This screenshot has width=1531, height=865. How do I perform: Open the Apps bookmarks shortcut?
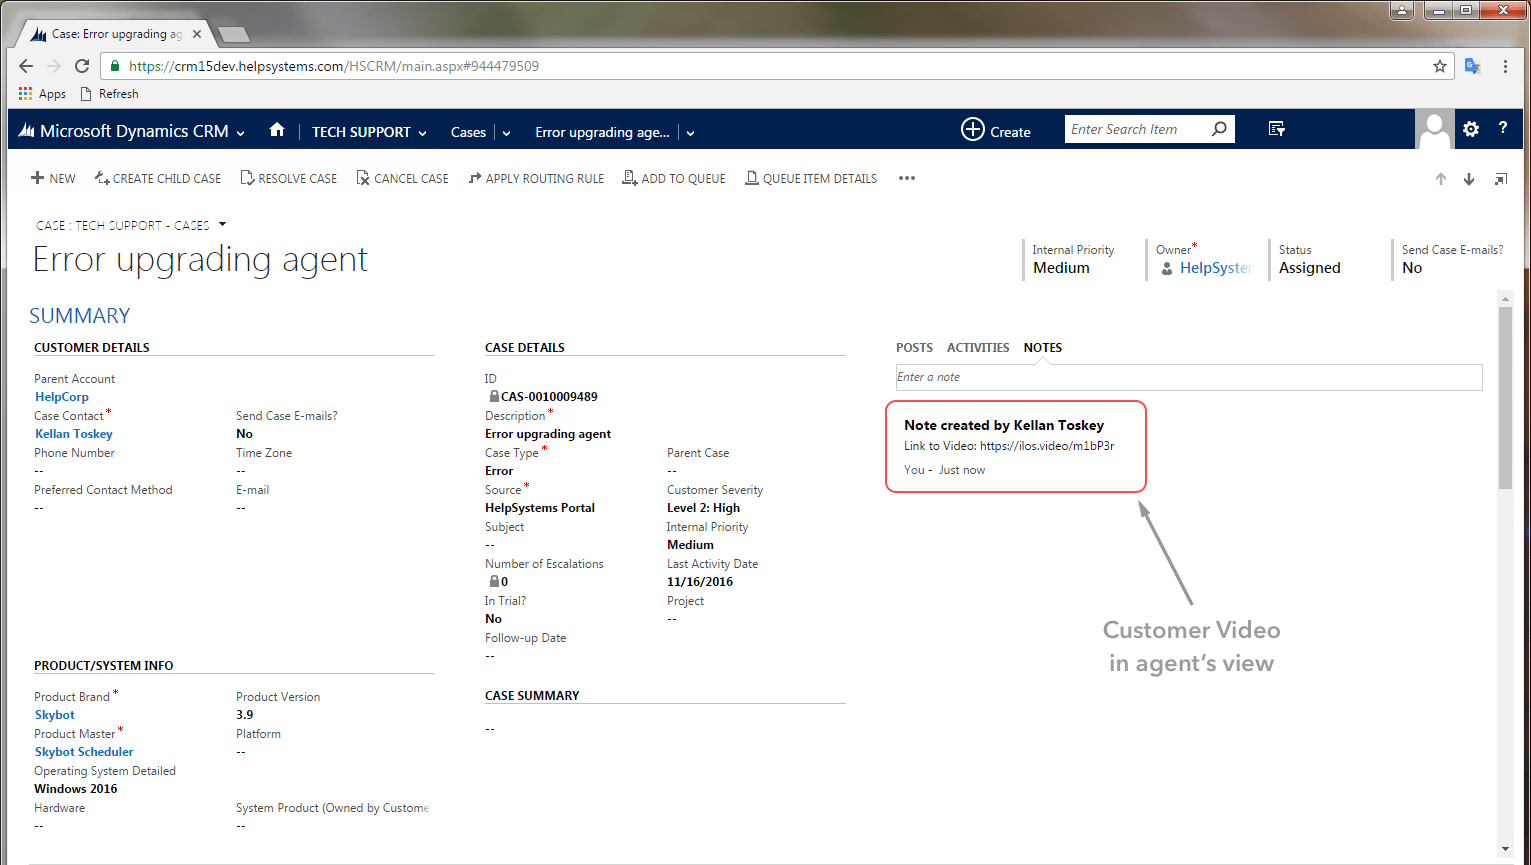coord(42,94)
